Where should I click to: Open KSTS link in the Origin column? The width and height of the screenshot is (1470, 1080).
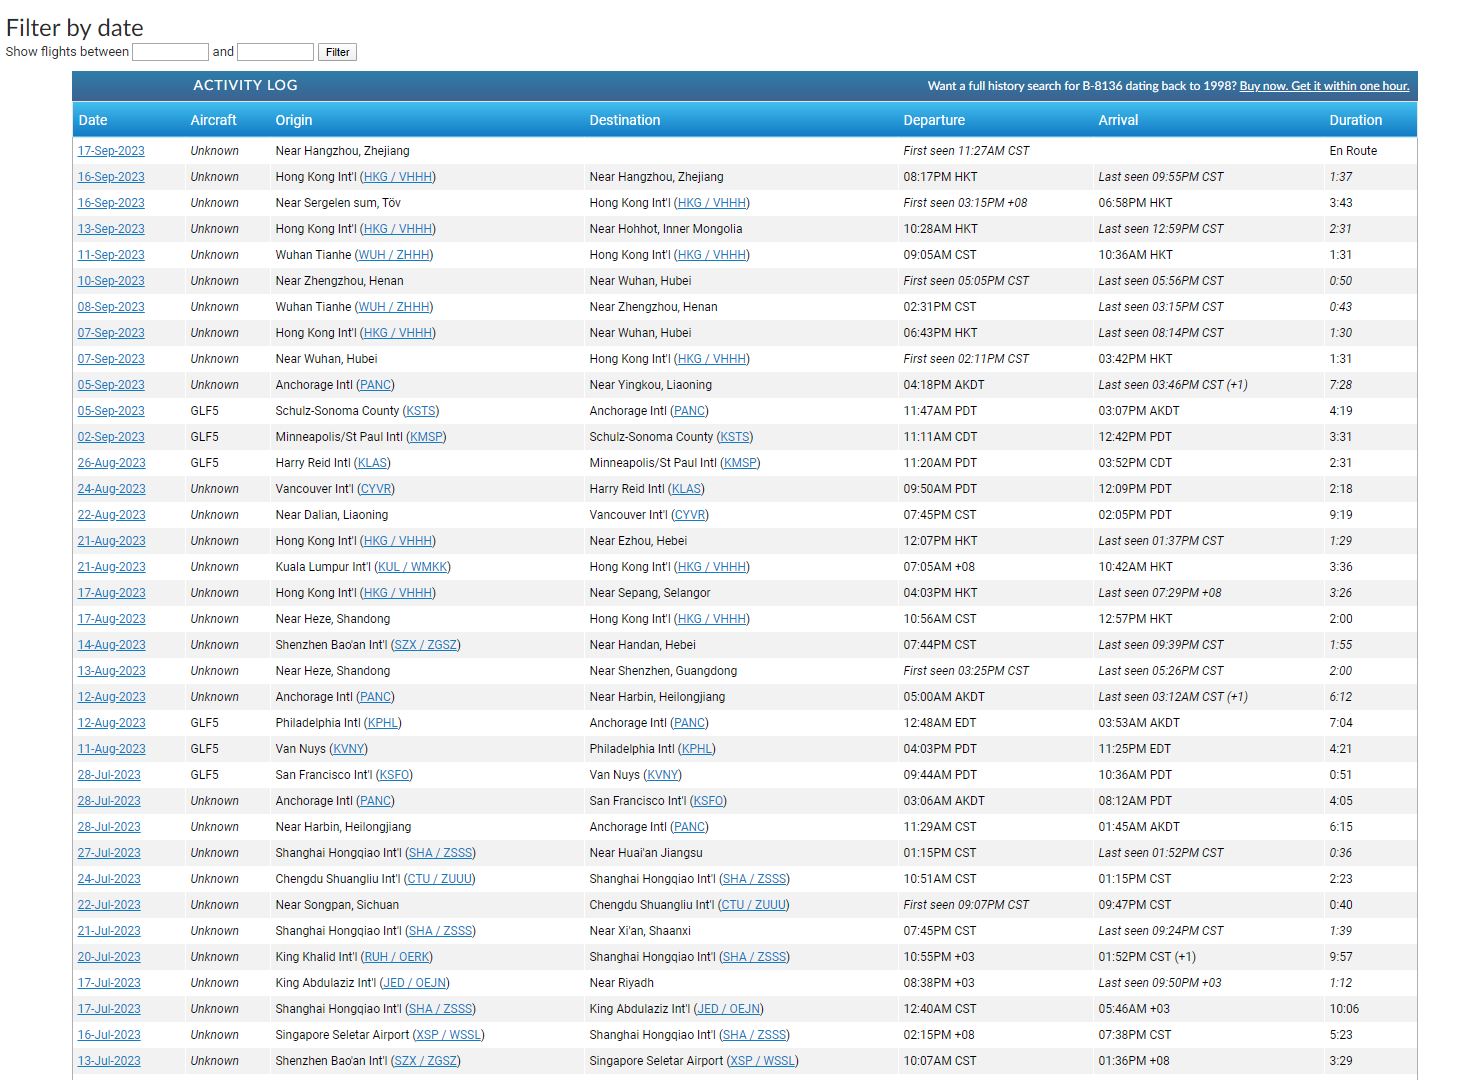pos(421,411)
